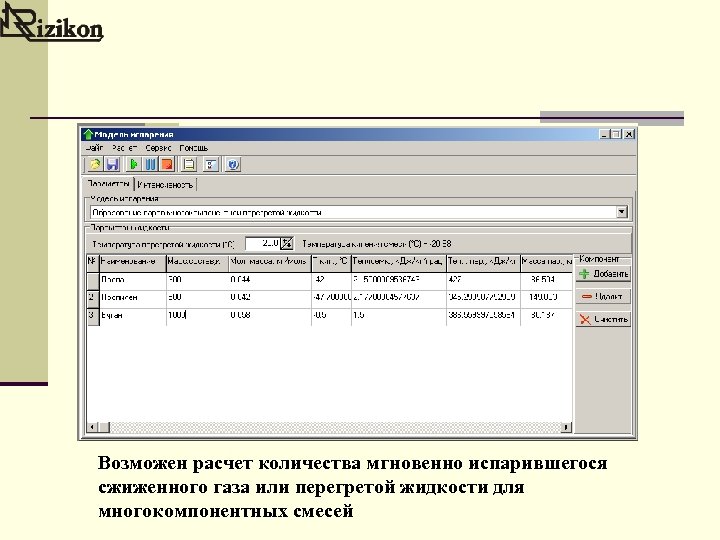Click the mass cell 500 in first row

click(197, 281)
